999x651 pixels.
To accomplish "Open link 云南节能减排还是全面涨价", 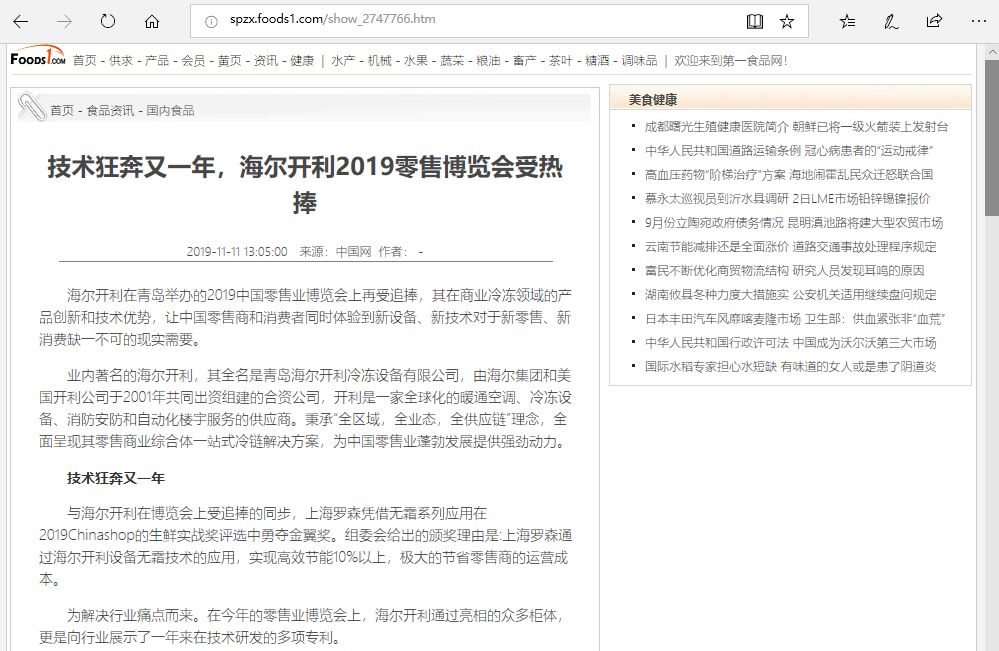I will (716, 247).
